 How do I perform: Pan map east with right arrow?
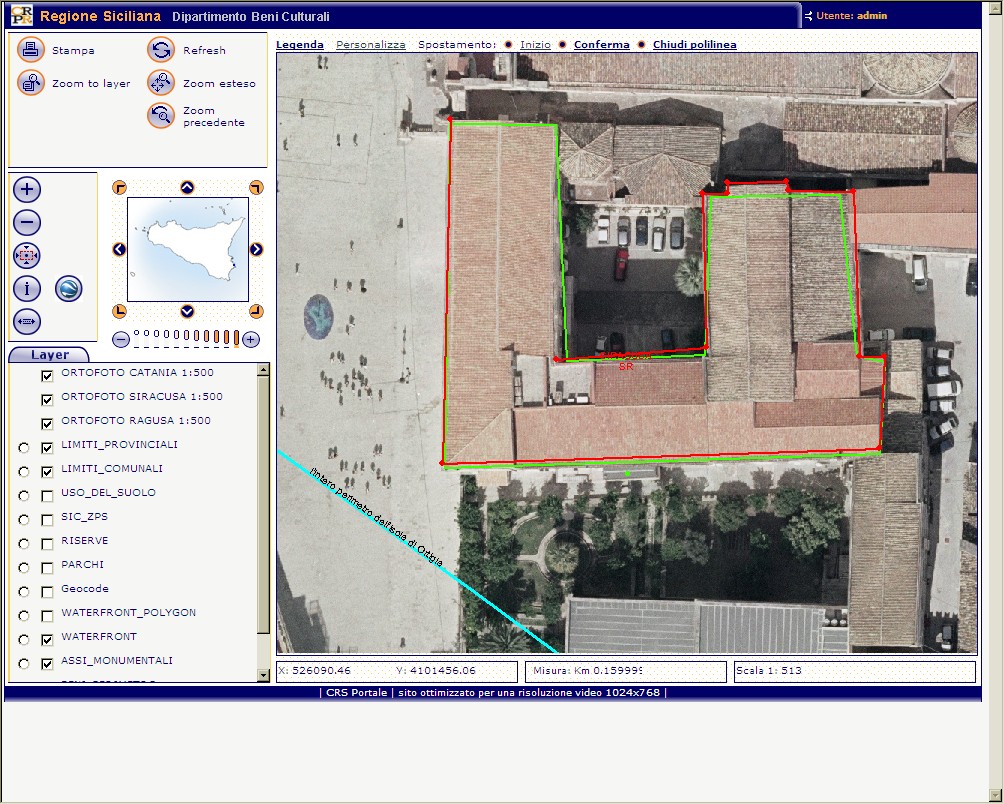click(256, 249)
